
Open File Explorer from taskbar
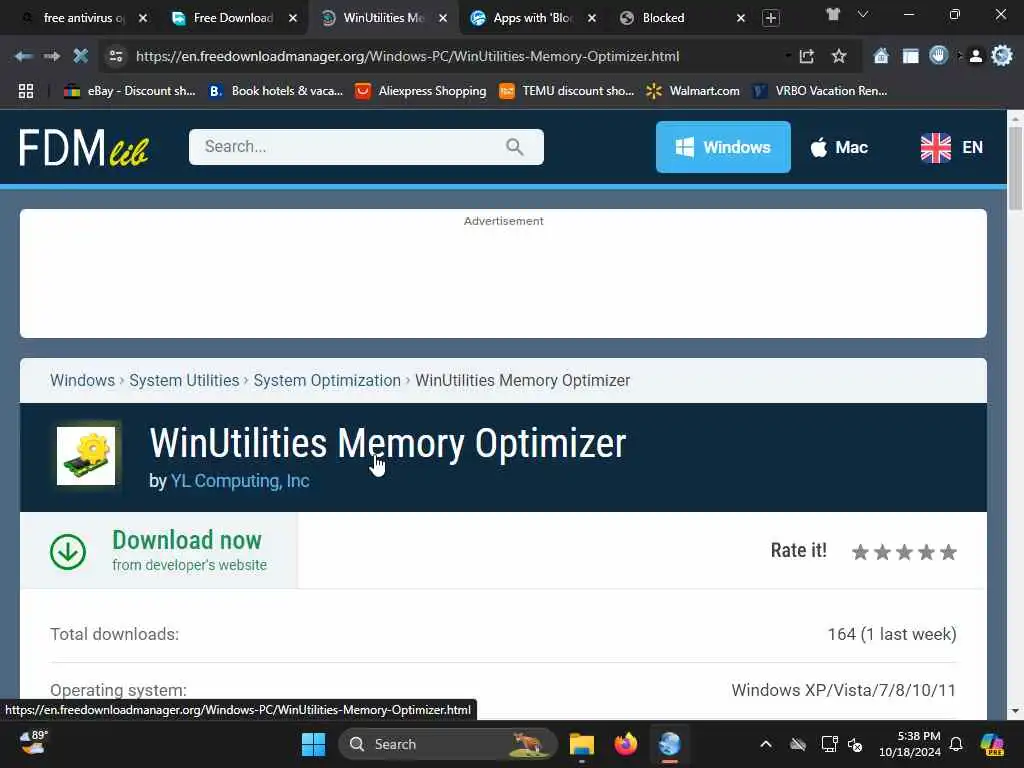tap(581, 744)
